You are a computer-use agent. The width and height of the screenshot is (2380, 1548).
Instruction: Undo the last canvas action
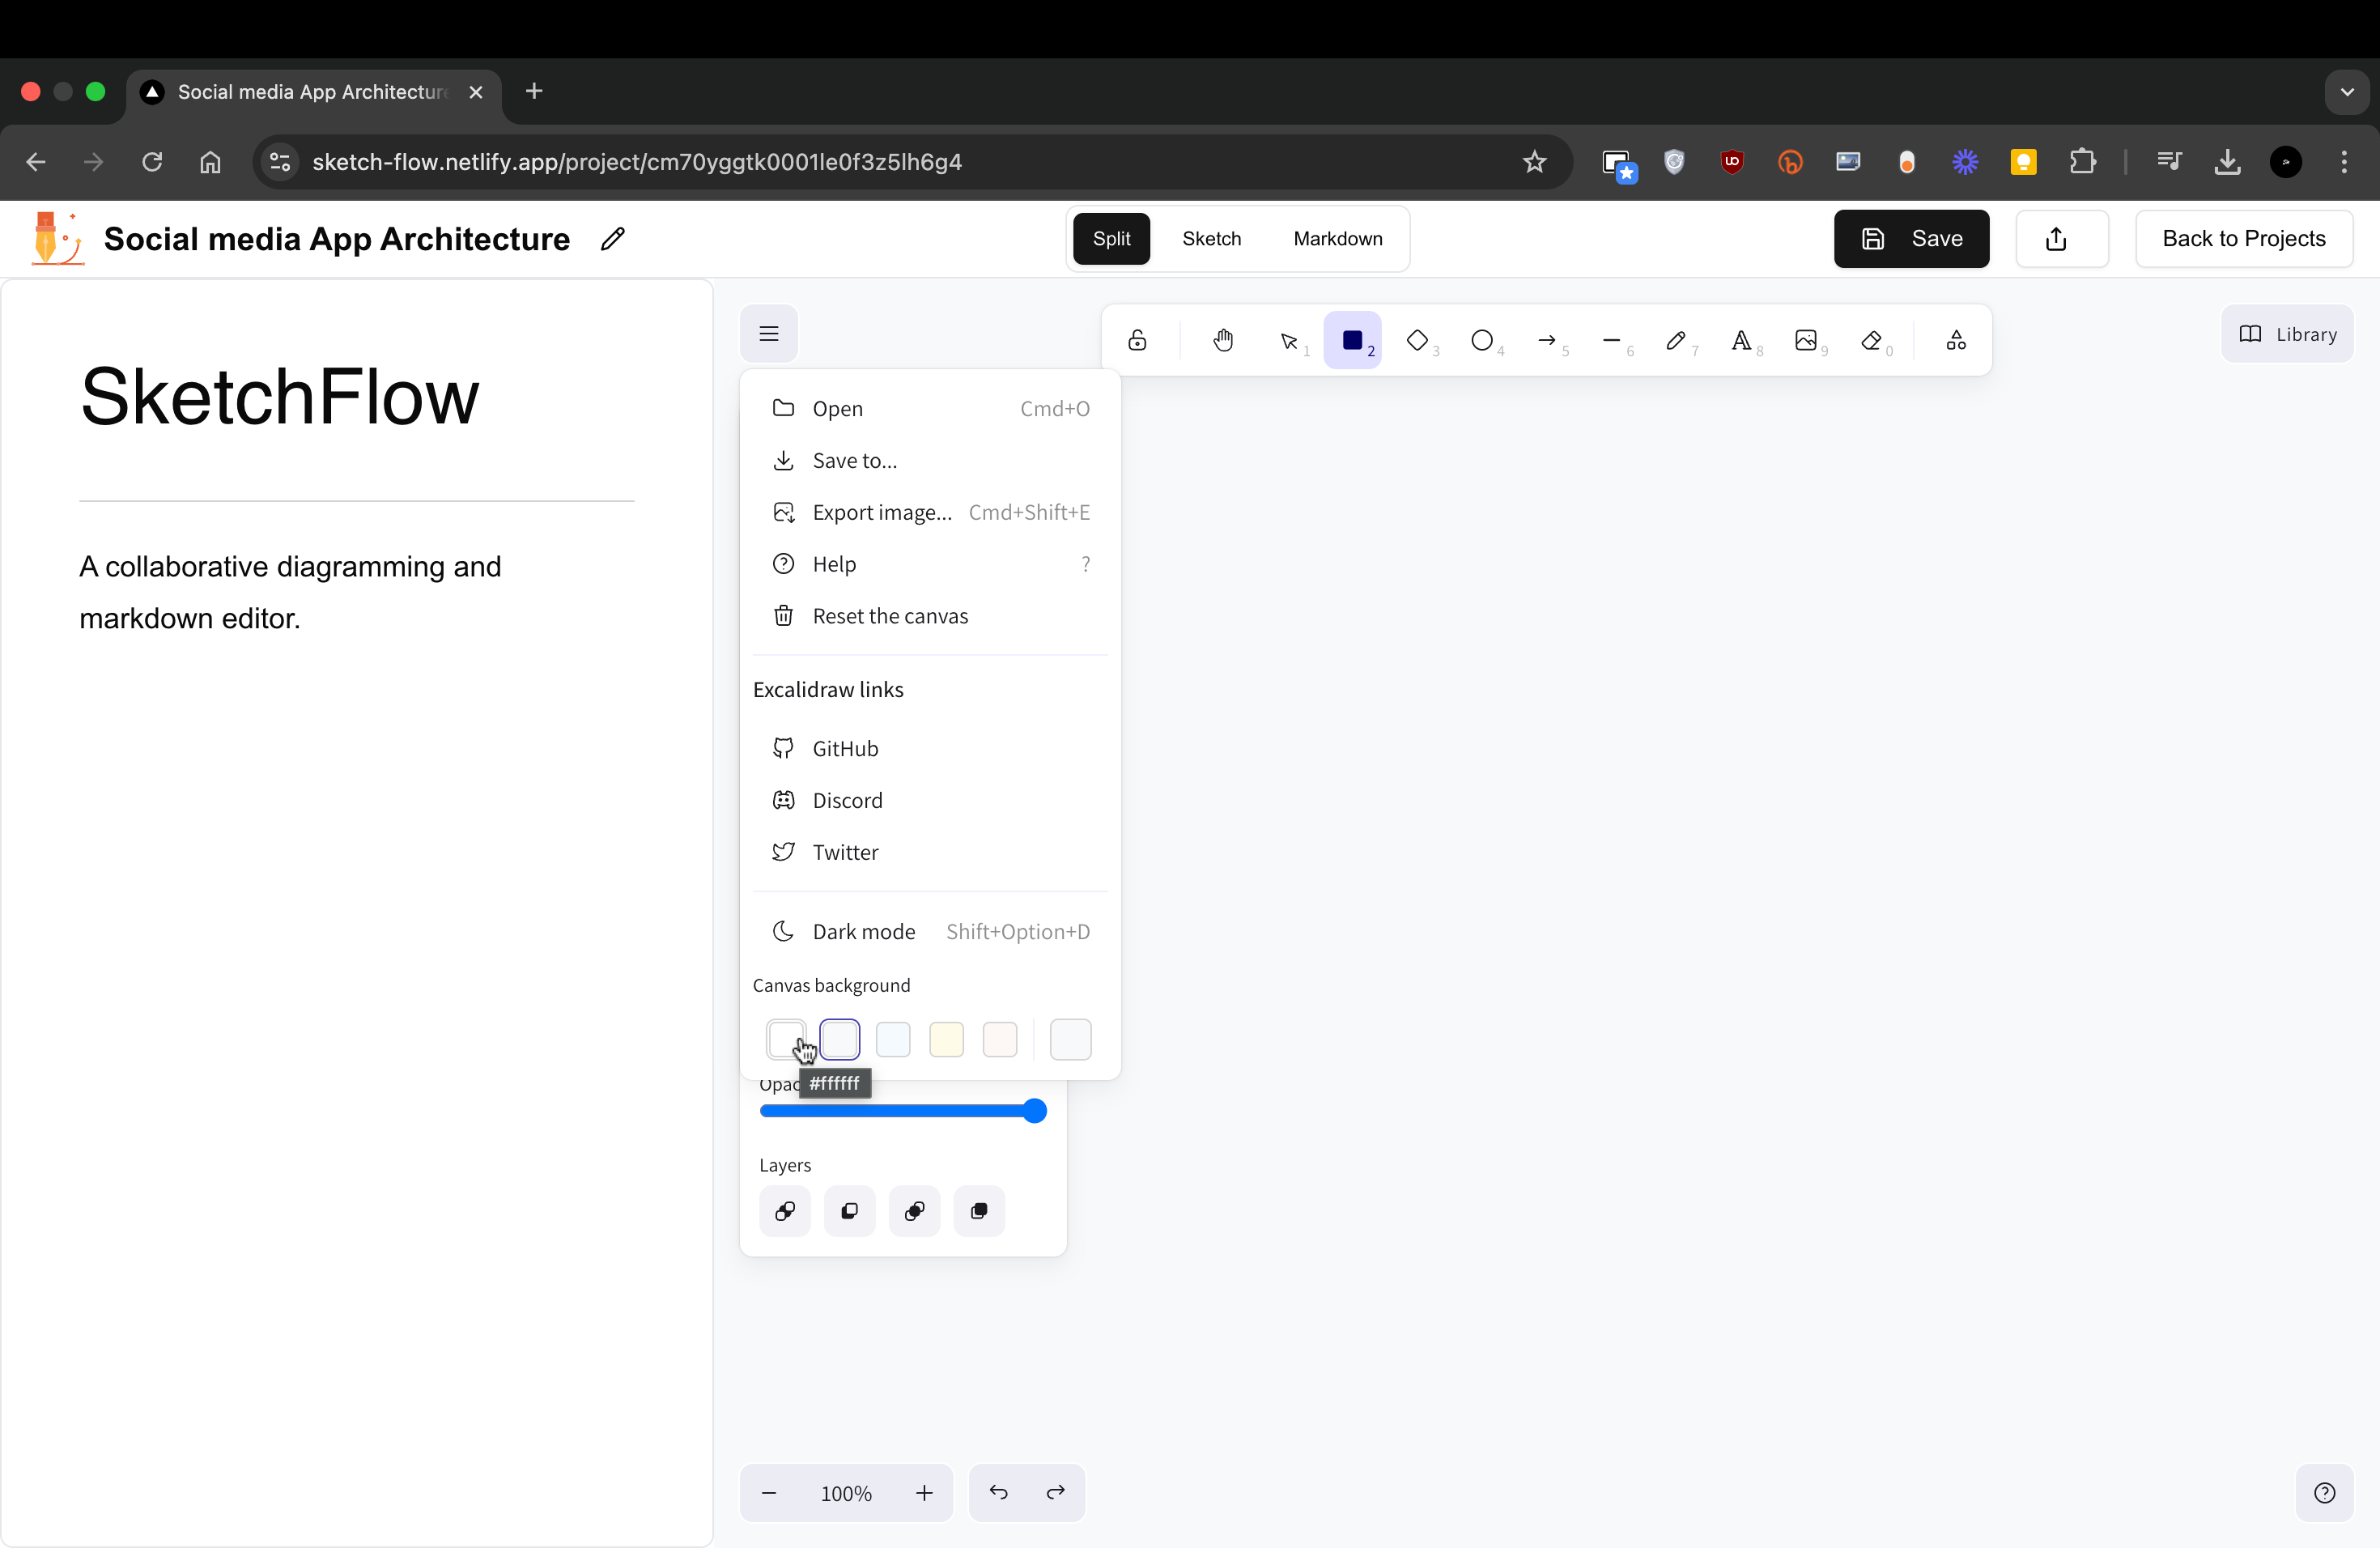[998, 1493]
